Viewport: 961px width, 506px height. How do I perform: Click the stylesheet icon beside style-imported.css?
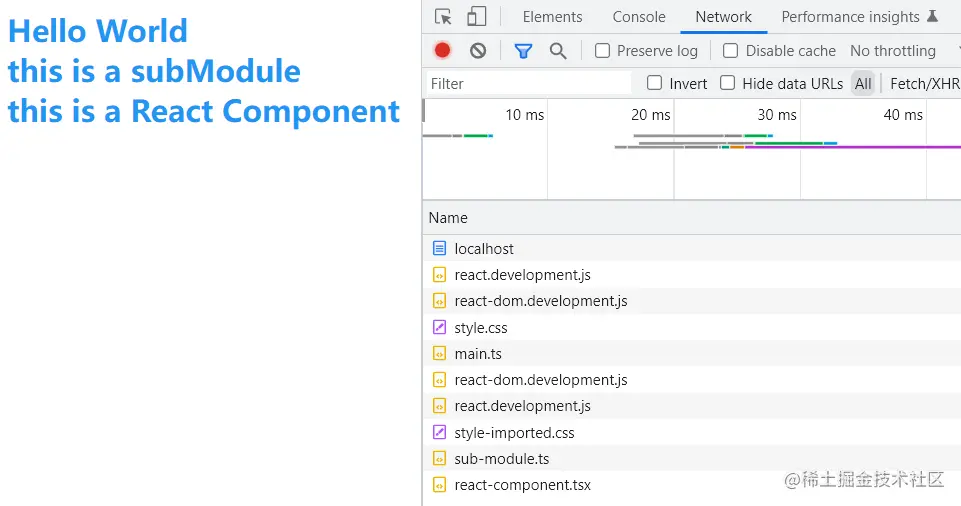coord(439,432)
